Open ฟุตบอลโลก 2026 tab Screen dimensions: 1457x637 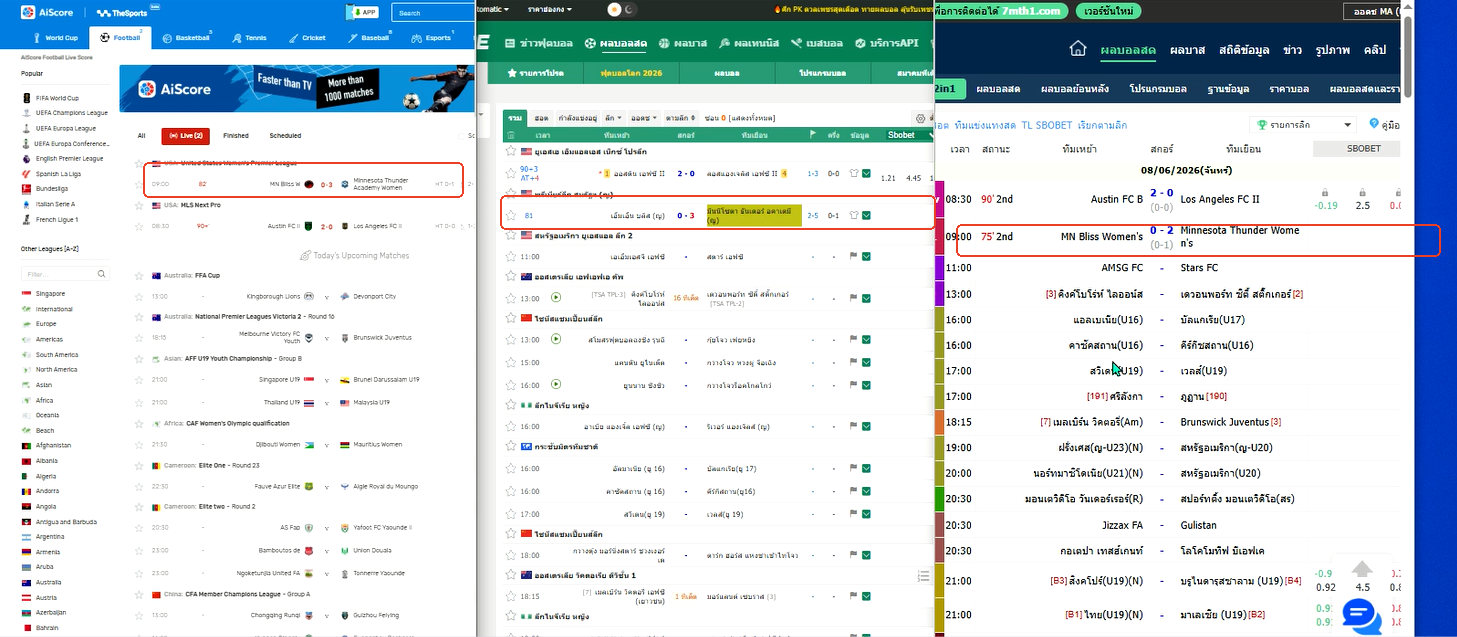[x=631, y=74]
